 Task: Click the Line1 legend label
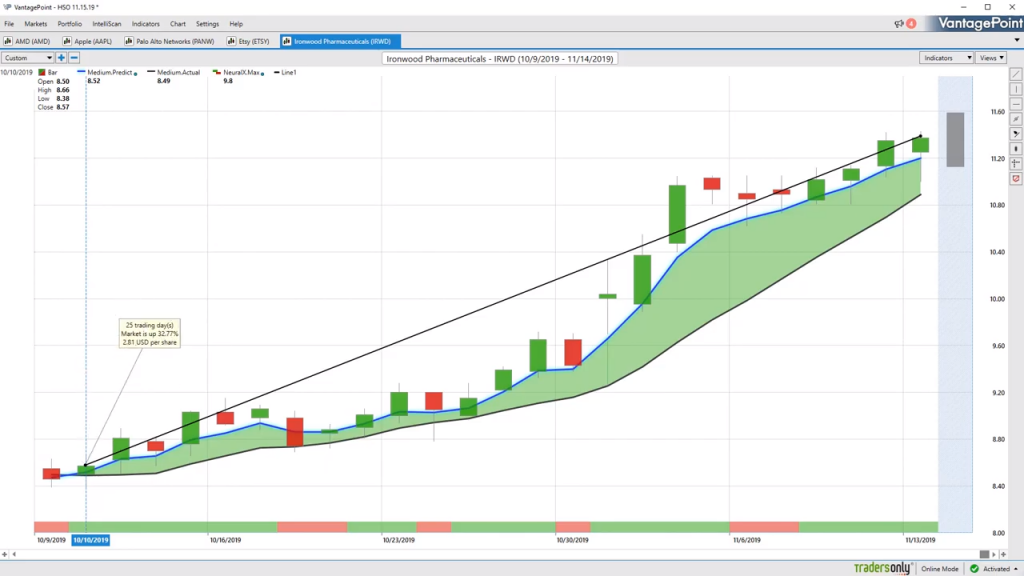click(289, 72)
